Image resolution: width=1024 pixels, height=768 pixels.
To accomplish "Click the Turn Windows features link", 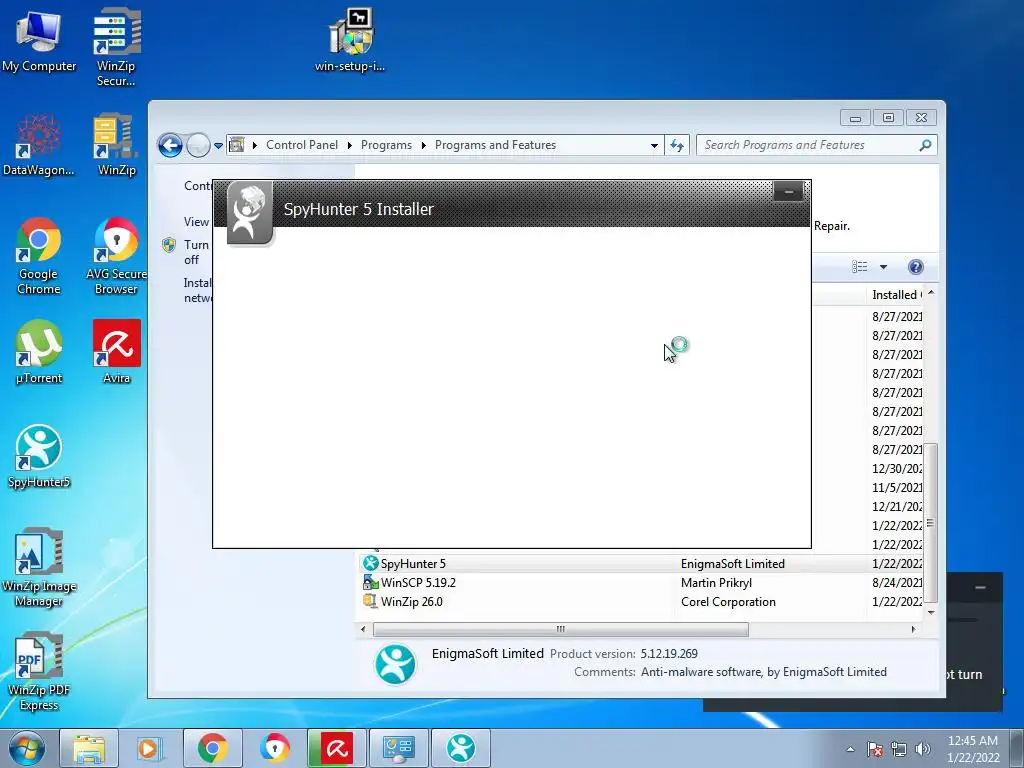I will [x=196, y=251].
